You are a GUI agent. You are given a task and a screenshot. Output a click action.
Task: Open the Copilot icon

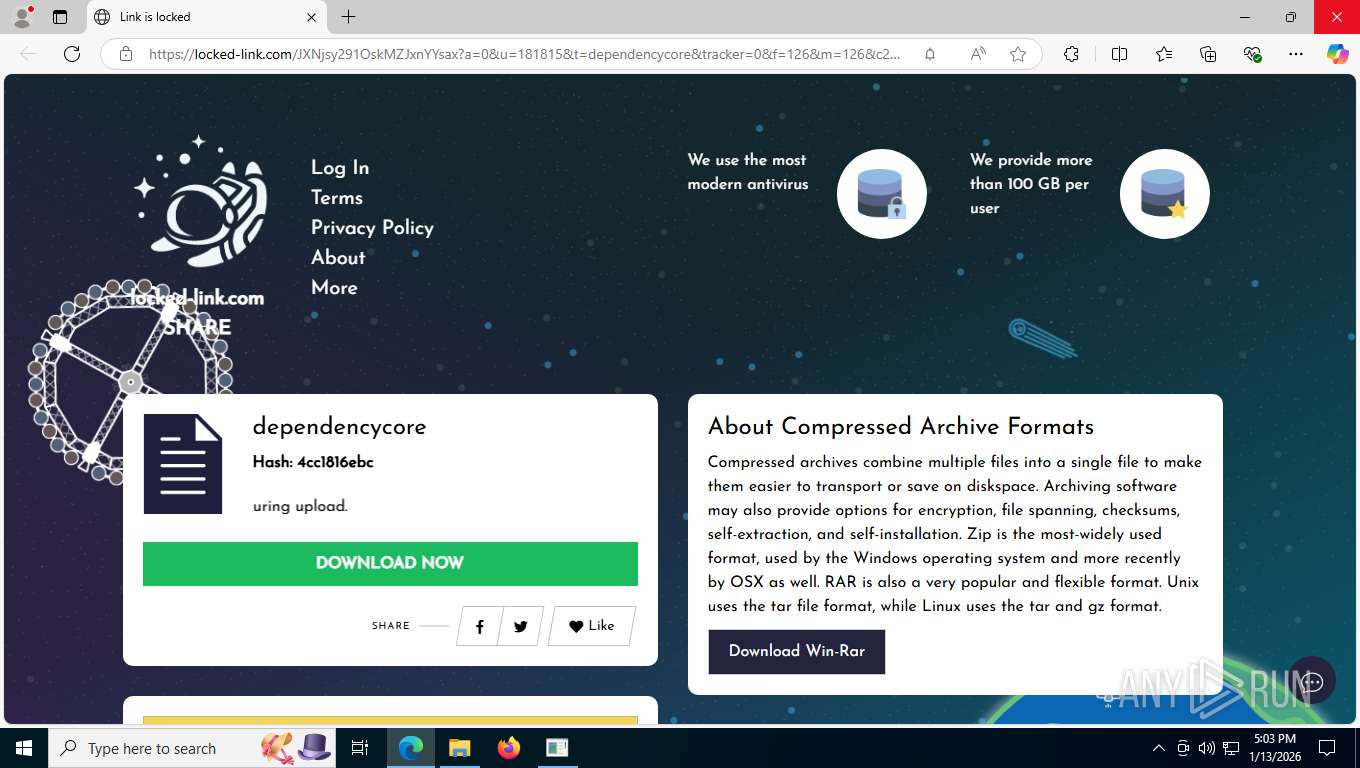[x=1337, y=54]
